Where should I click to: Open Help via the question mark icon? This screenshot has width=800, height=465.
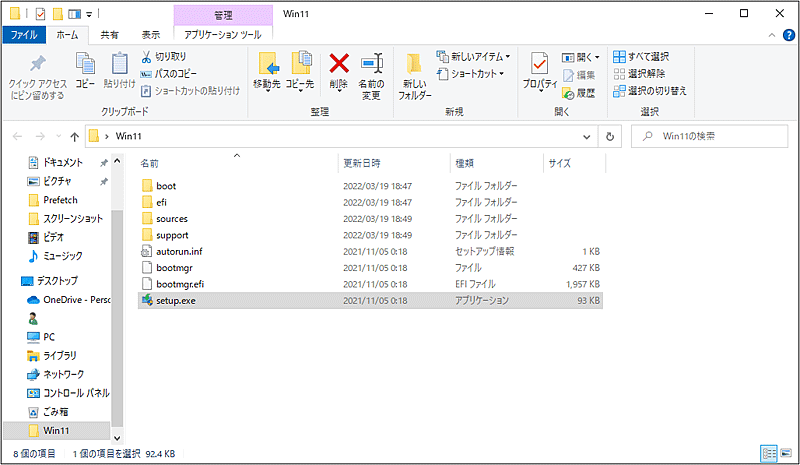(x=789, y=35)
